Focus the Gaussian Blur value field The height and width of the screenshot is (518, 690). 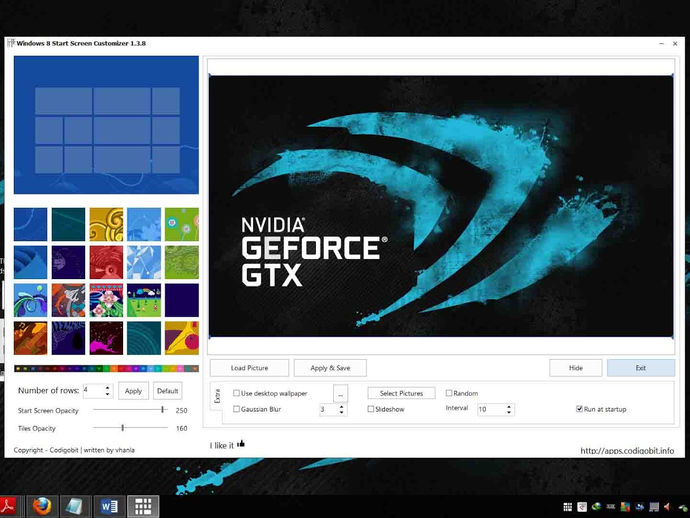pyautogui.click(x=328, y=409)
